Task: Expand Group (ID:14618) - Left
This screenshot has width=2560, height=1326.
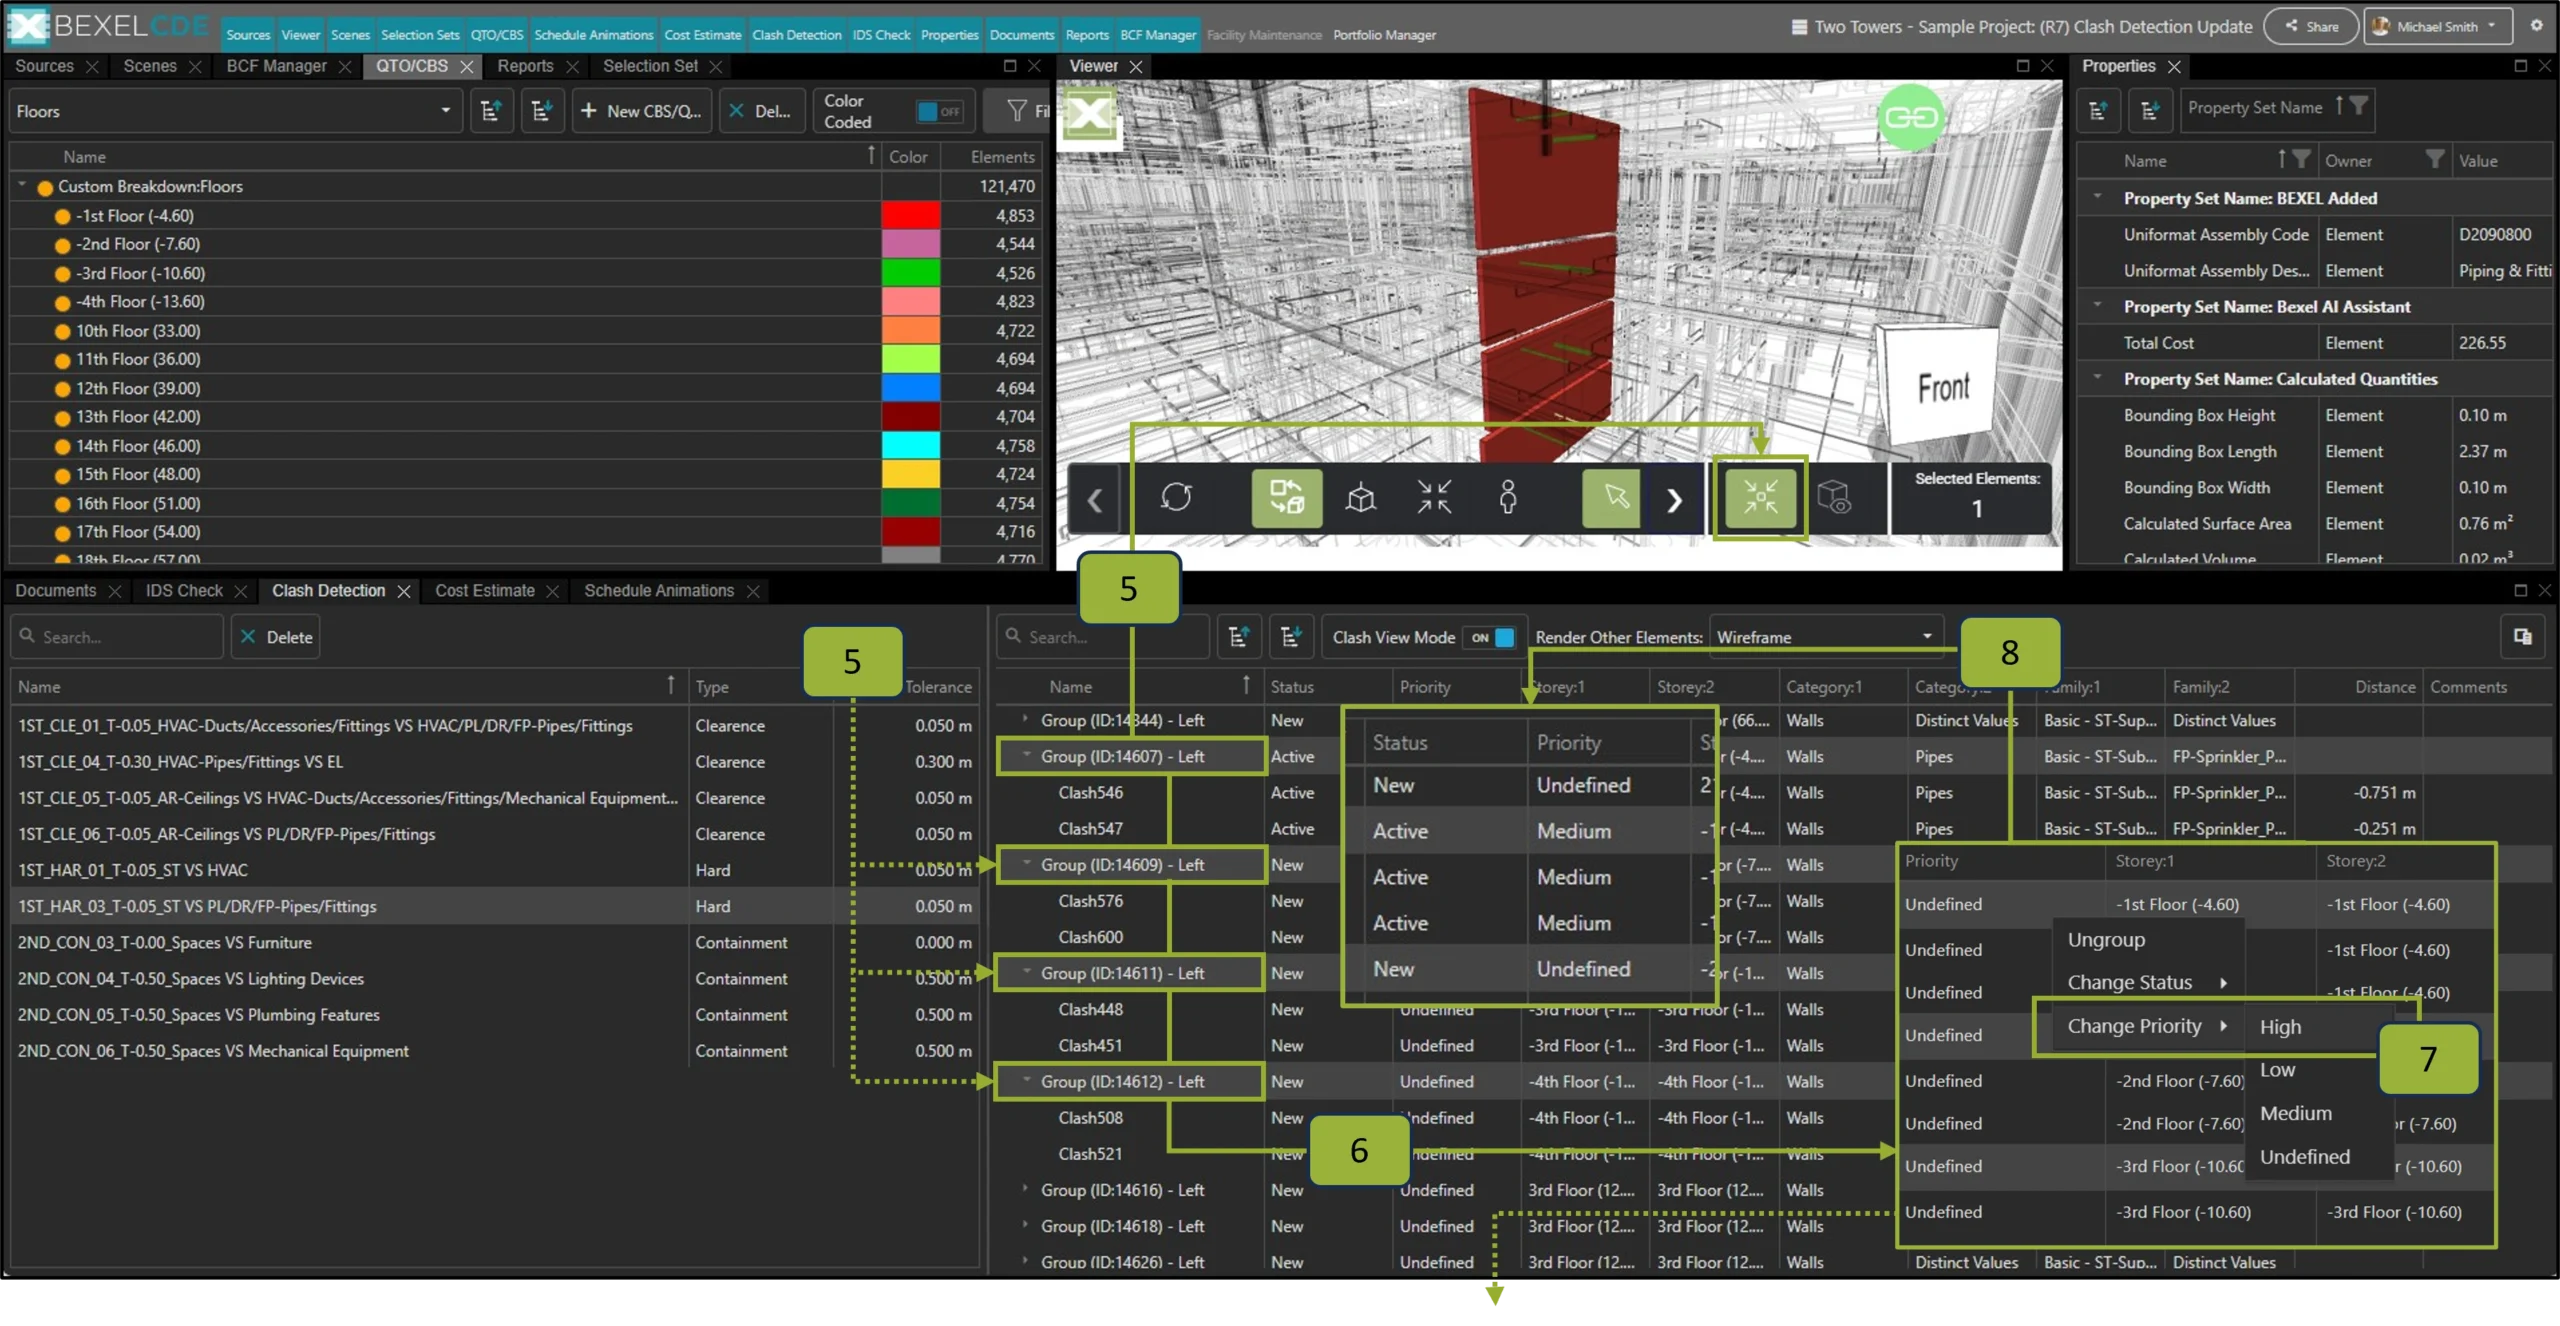Action: (1026, 1225)
